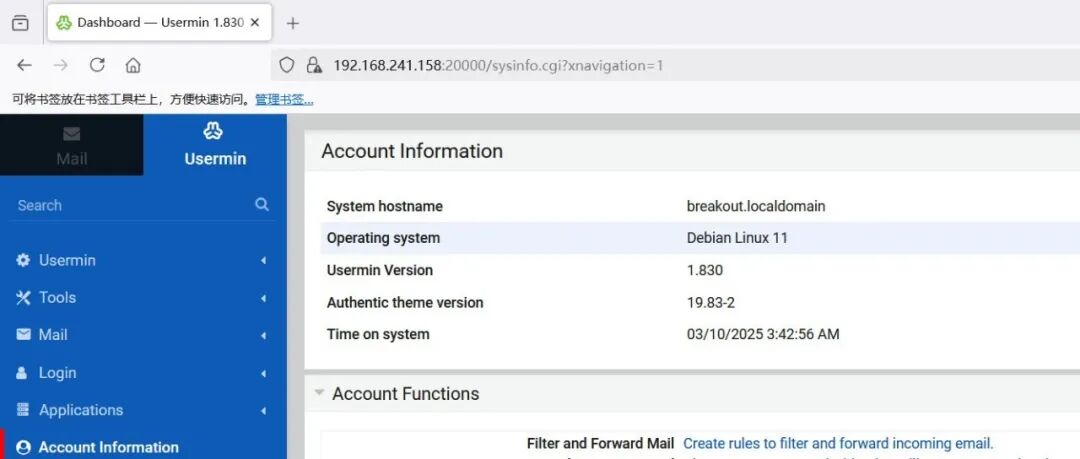Click the Account Information panel heading
1080x459 pixels.
[412, 151]
